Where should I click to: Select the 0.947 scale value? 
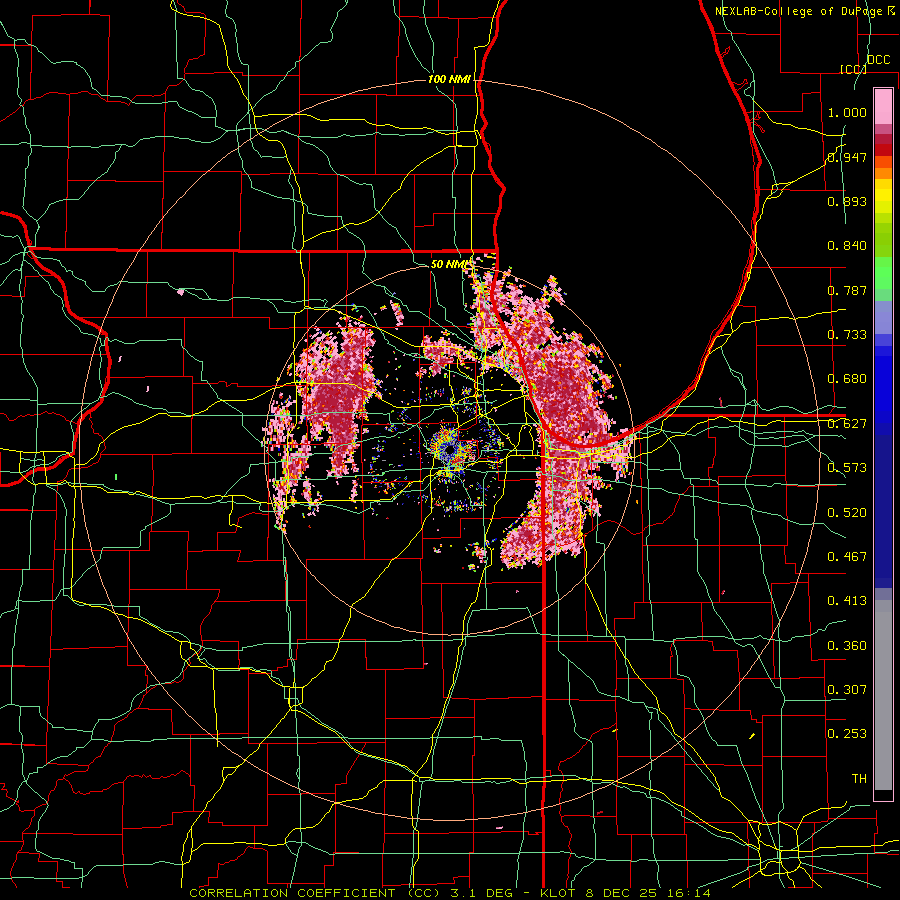click(847, 157)
